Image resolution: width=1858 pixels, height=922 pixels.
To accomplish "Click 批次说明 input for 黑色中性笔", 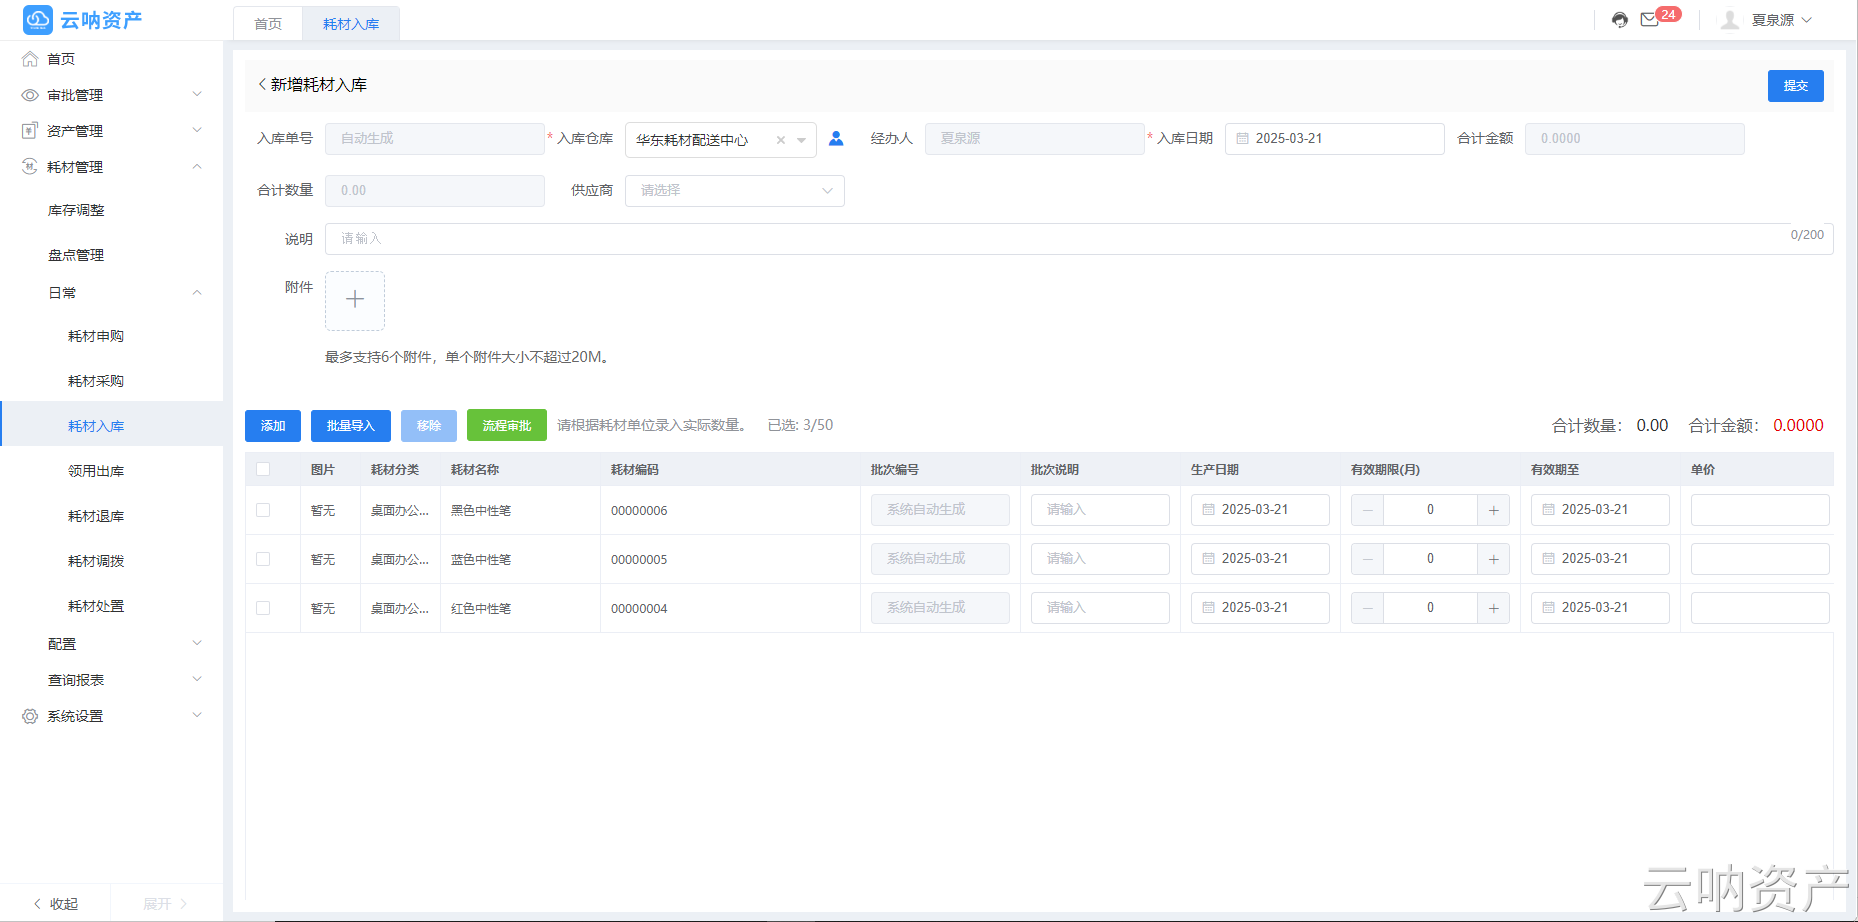I will 1100,510.
